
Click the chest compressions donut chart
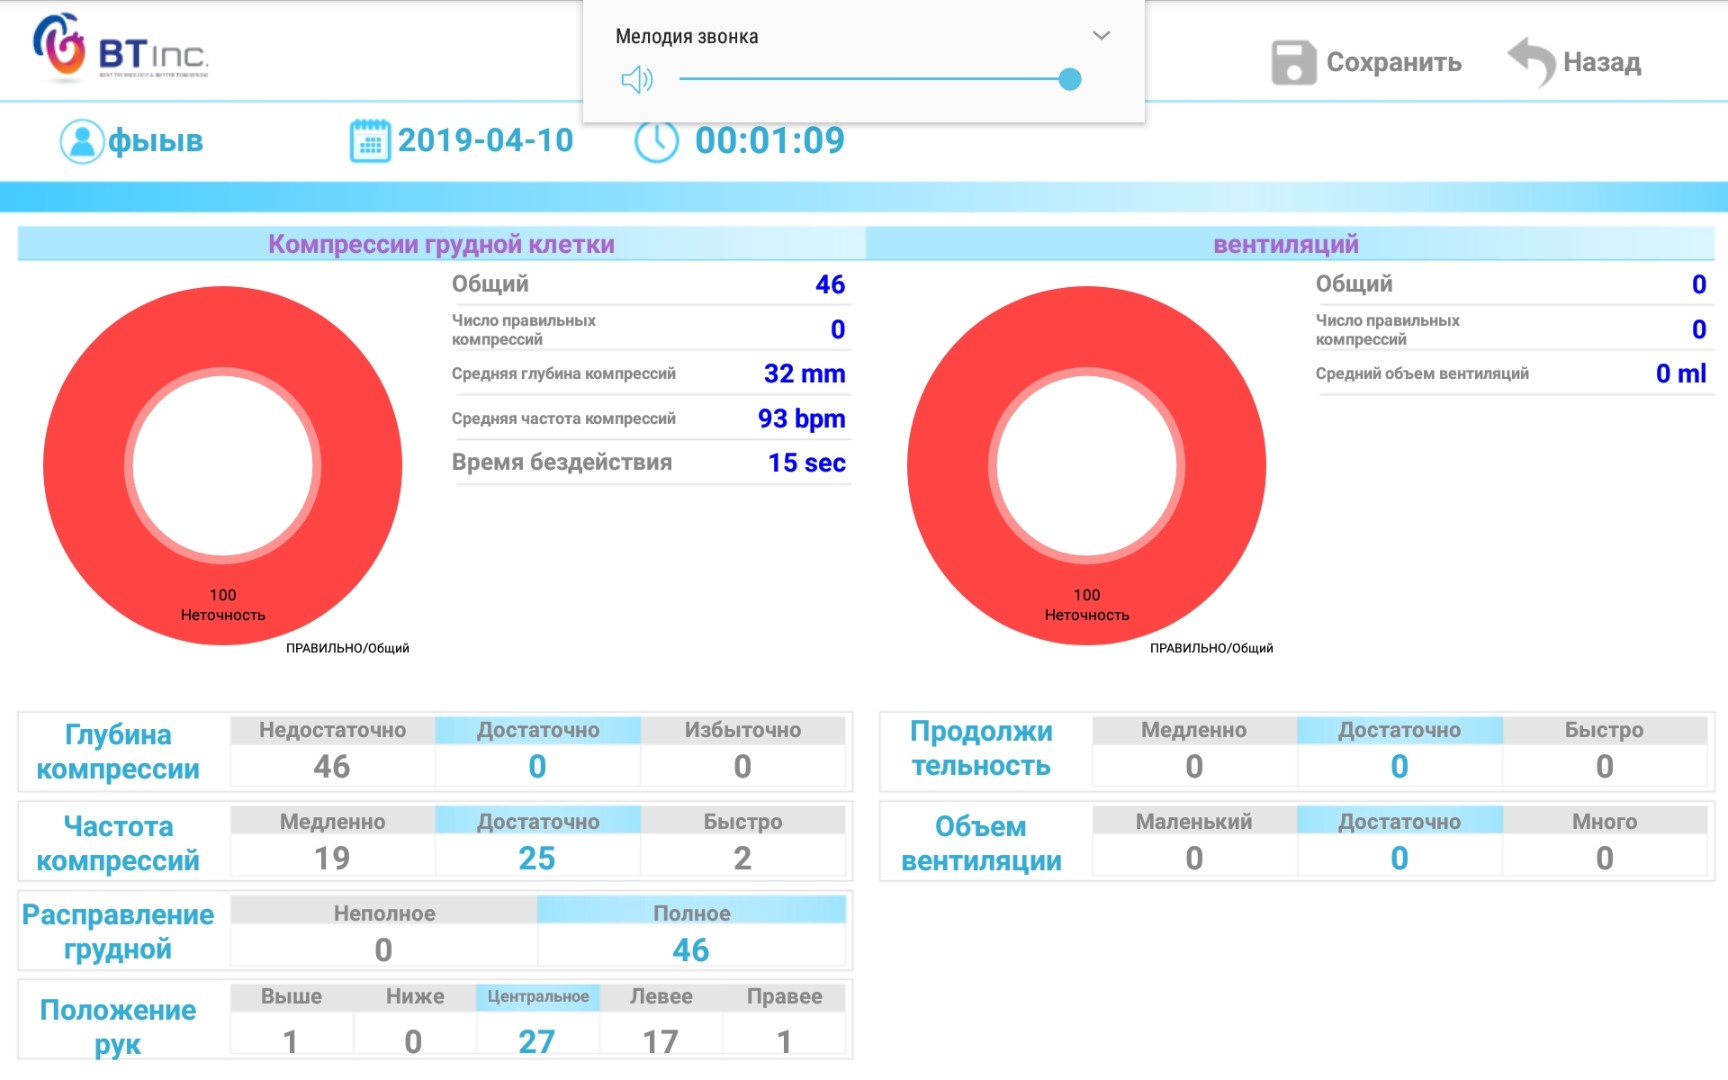click(x=223, y=466)
